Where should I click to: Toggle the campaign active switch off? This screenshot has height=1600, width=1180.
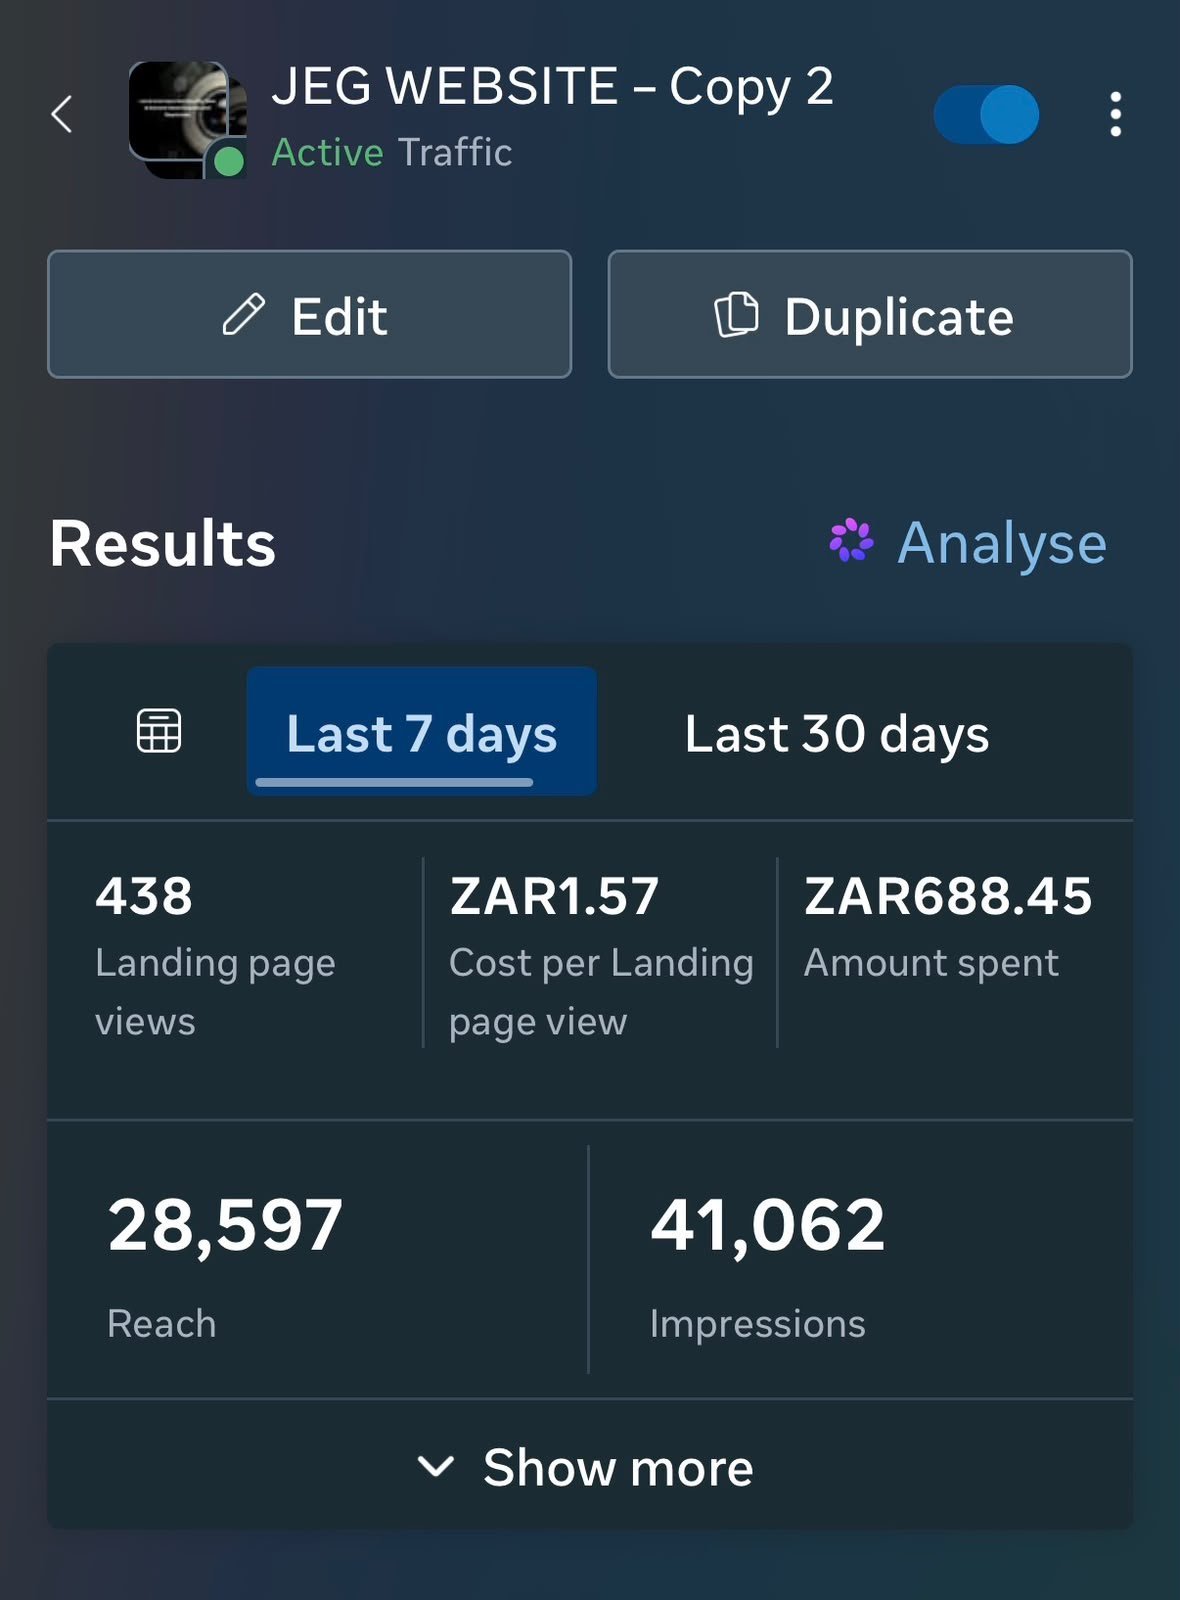click(x=986, y=114)
